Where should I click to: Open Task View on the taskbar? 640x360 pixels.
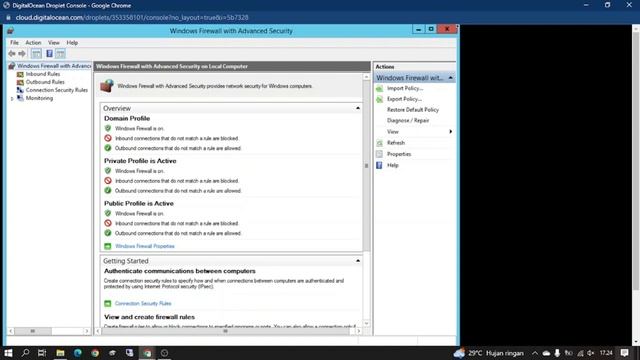point(42,353)
